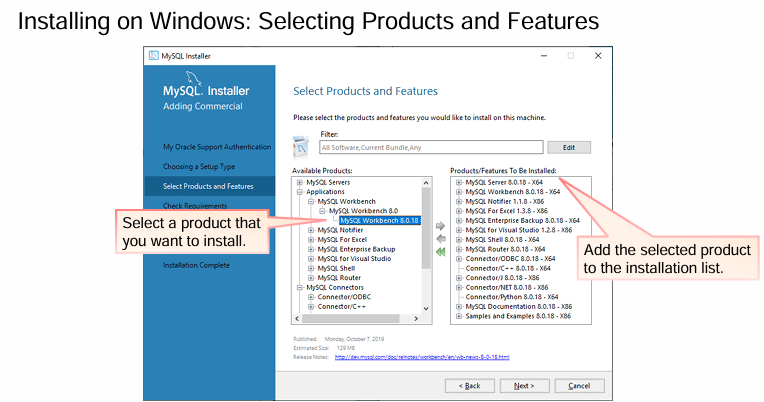Screen dimensions: 764x402
Task: Minimize the MySQL Installer window
Action: [543, 55]
